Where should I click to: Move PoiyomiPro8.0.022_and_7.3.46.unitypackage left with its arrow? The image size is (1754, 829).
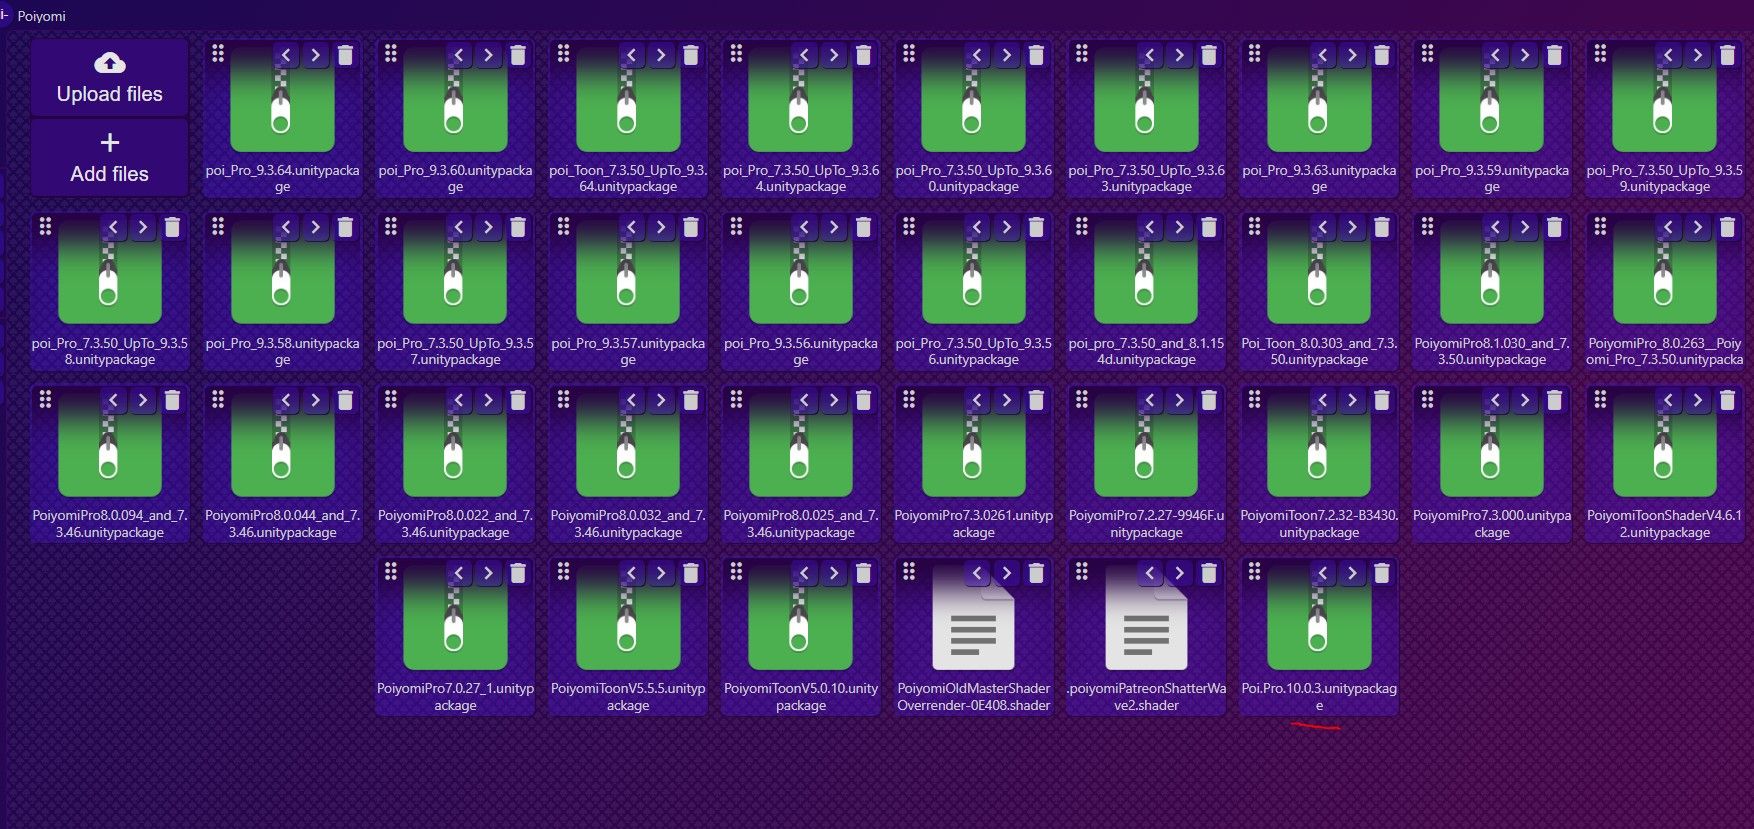click(459, 401)
